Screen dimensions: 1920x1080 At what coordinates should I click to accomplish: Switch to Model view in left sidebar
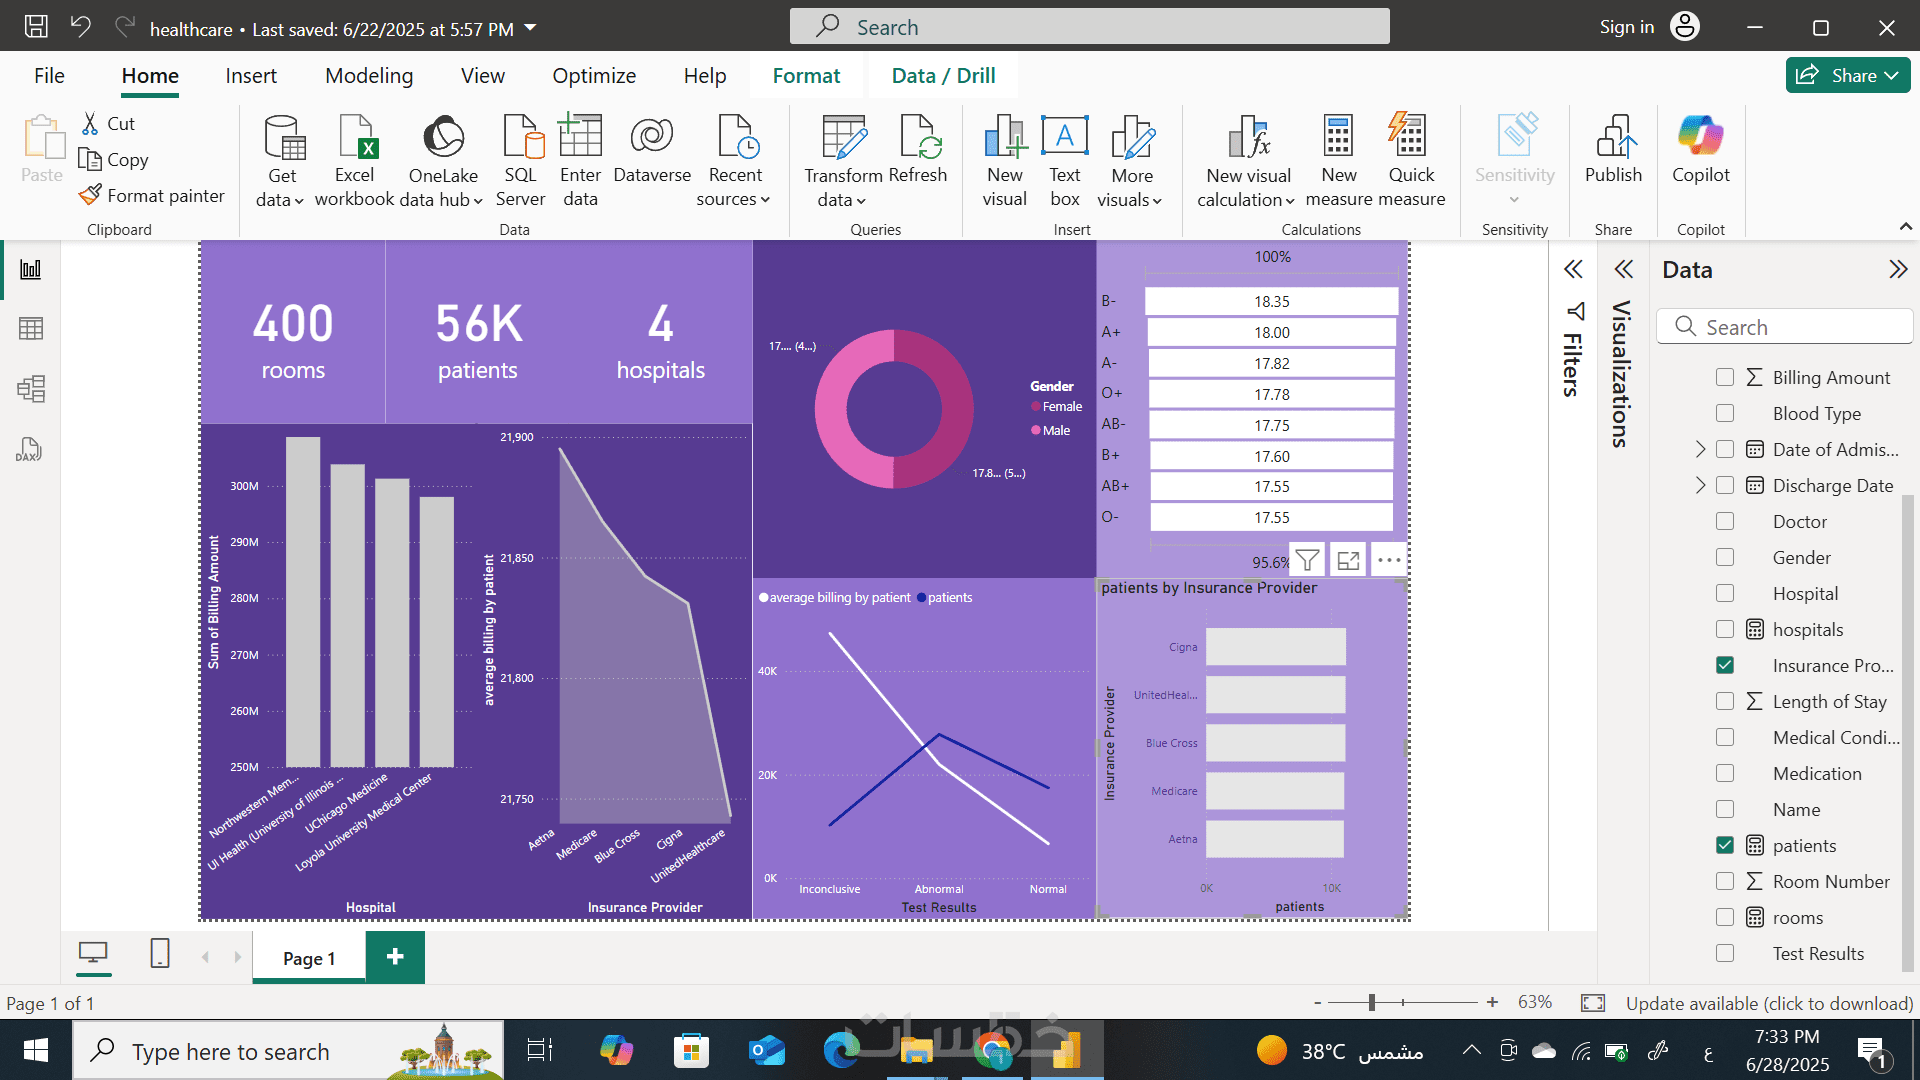click(x=31, y=389)
